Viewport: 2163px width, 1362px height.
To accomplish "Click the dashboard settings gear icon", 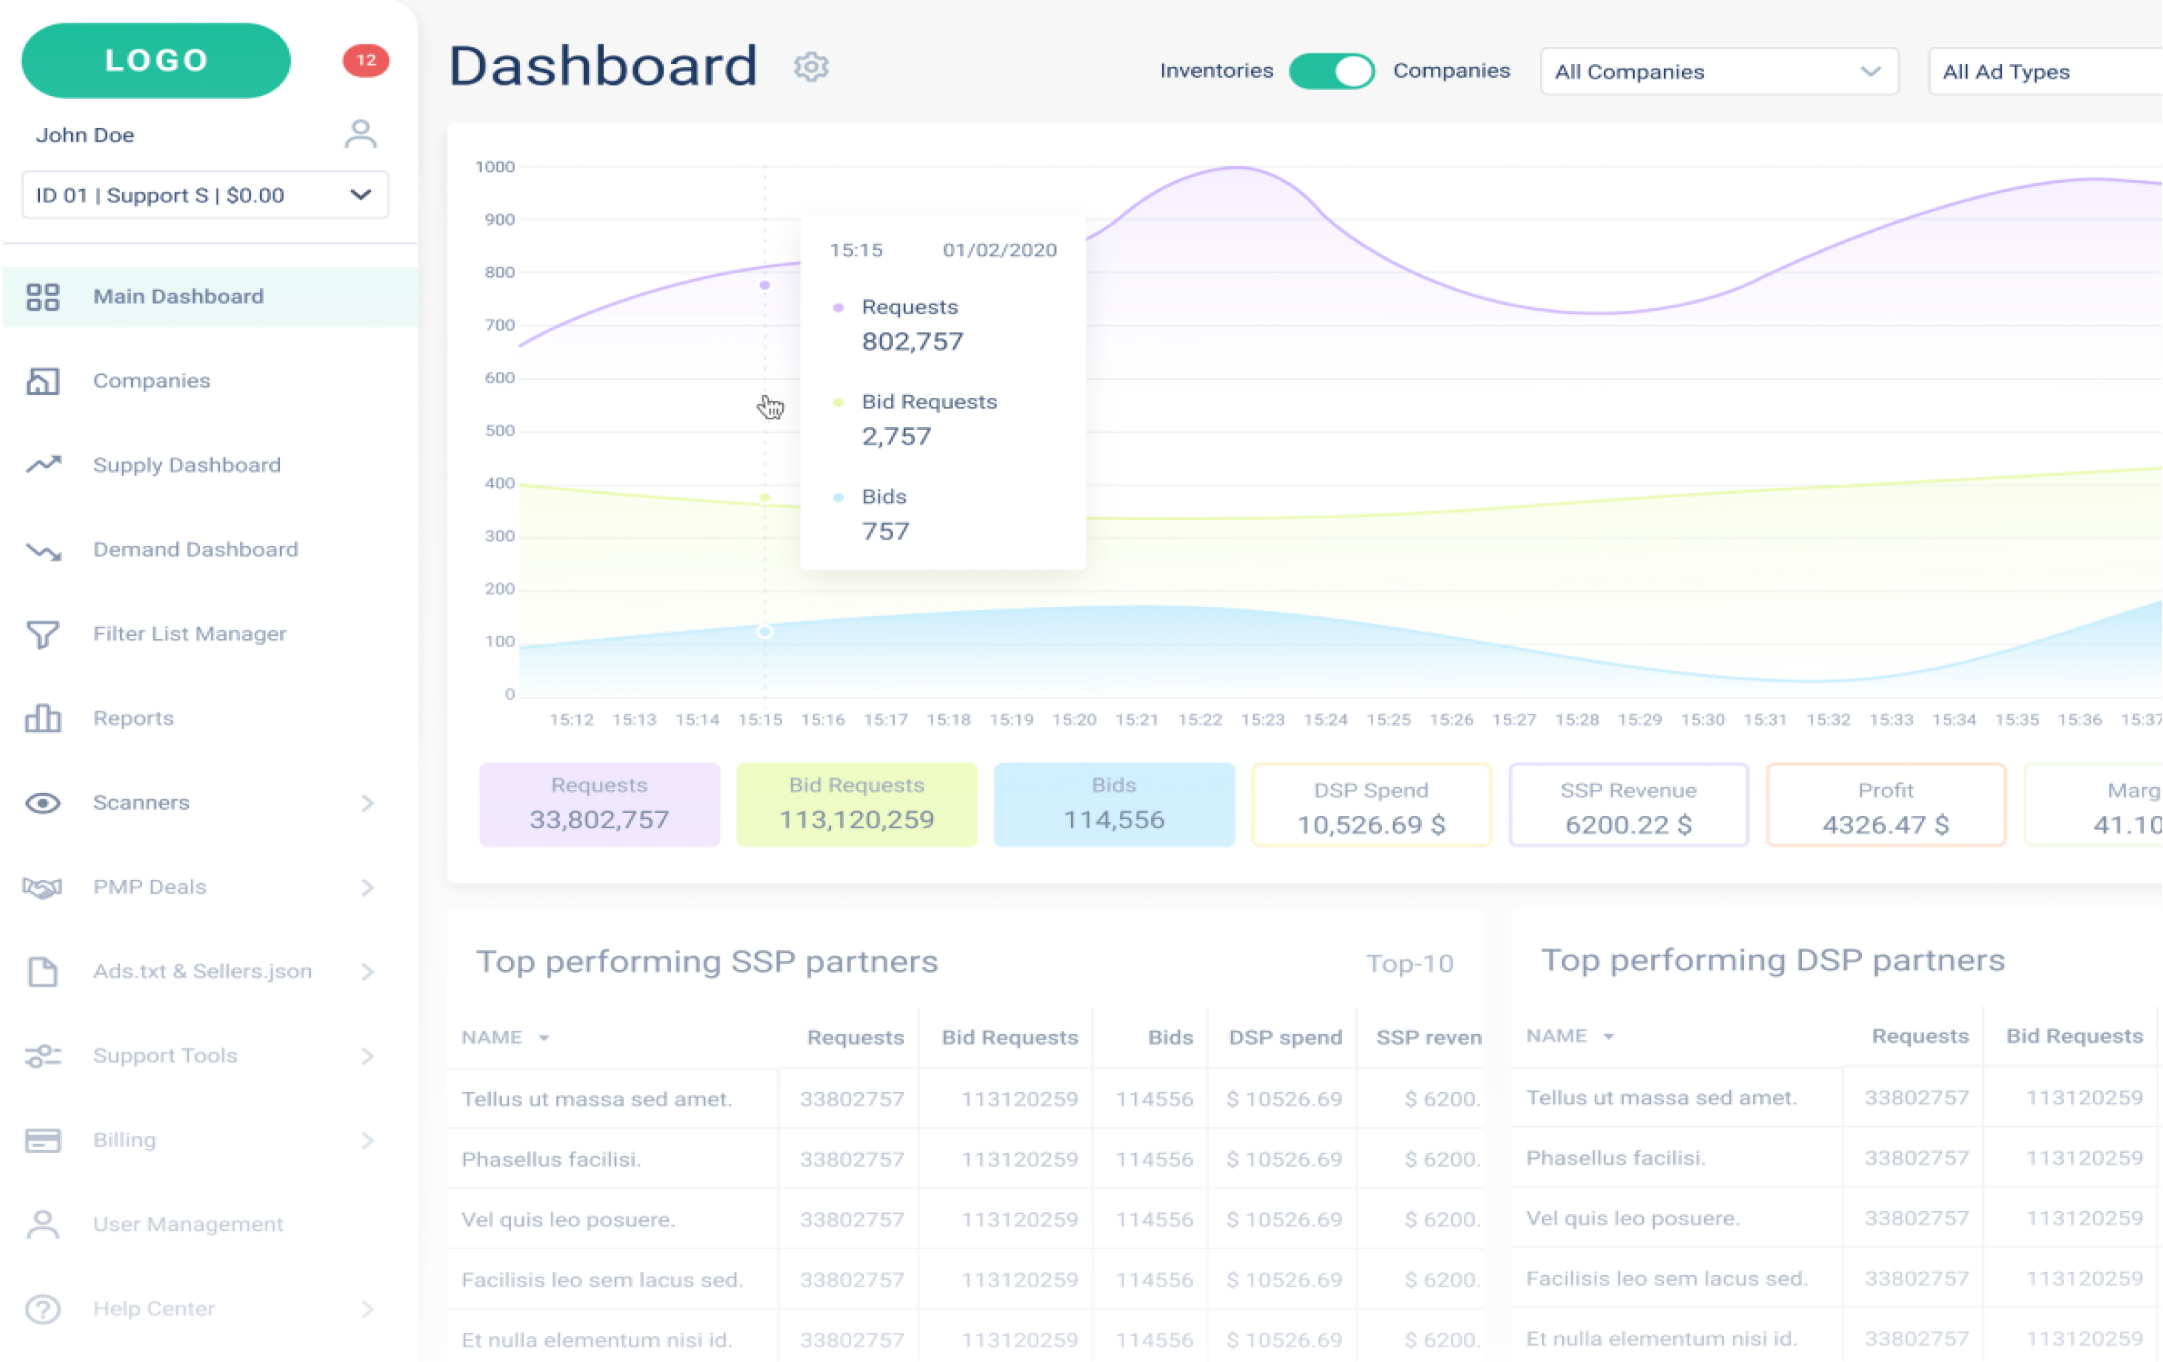I will pos(811,67).
